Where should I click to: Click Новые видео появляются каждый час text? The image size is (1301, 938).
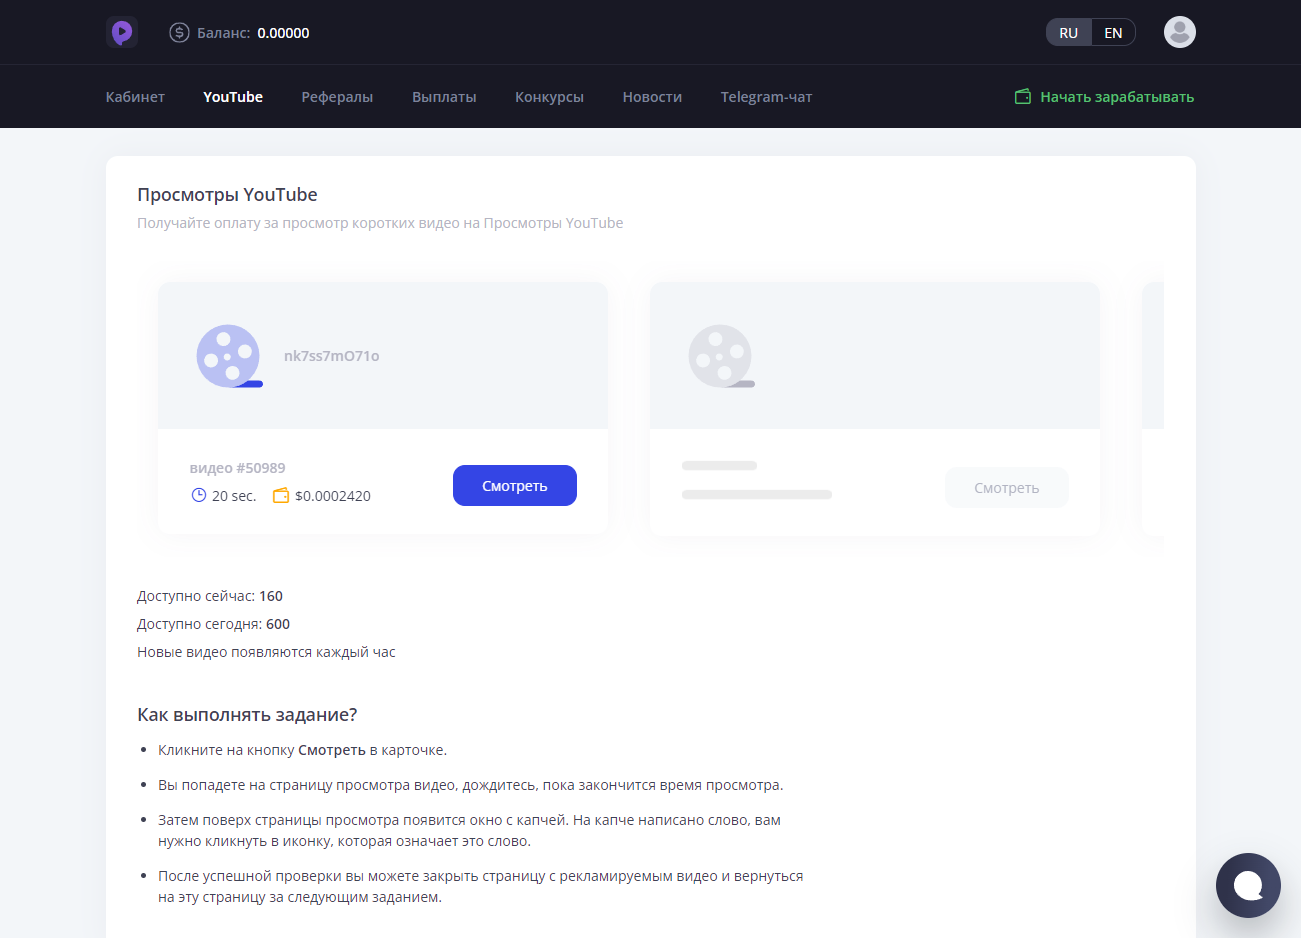point(266,652)
